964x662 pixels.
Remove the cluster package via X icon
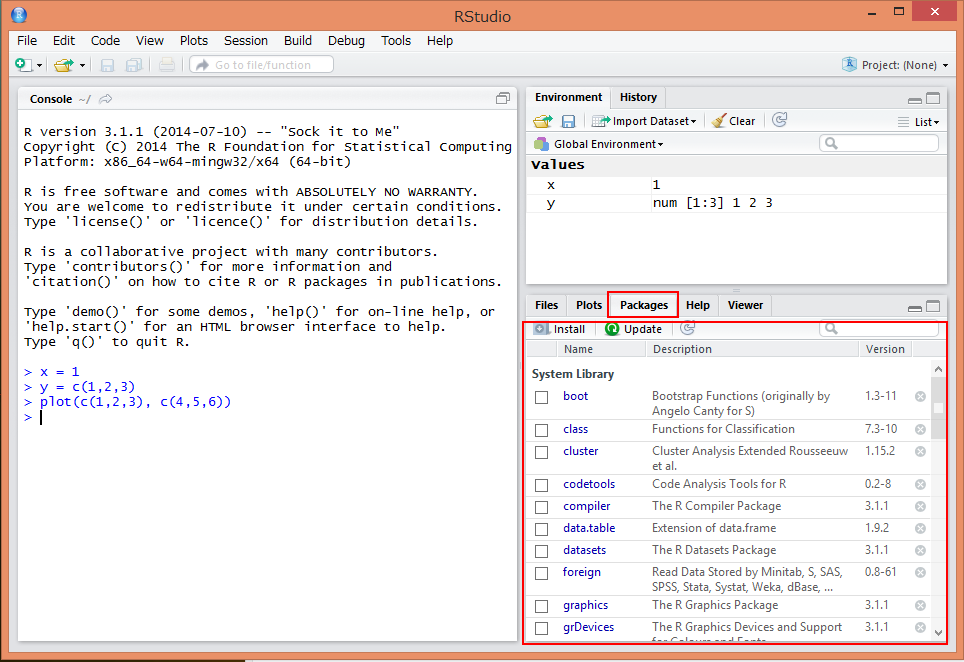[920, 451]
